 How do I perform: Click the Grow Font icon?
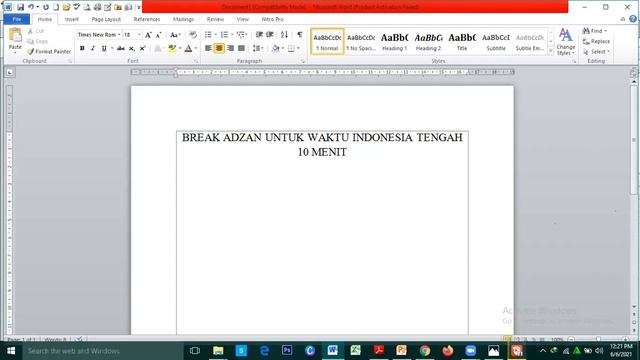click(148, 35)
